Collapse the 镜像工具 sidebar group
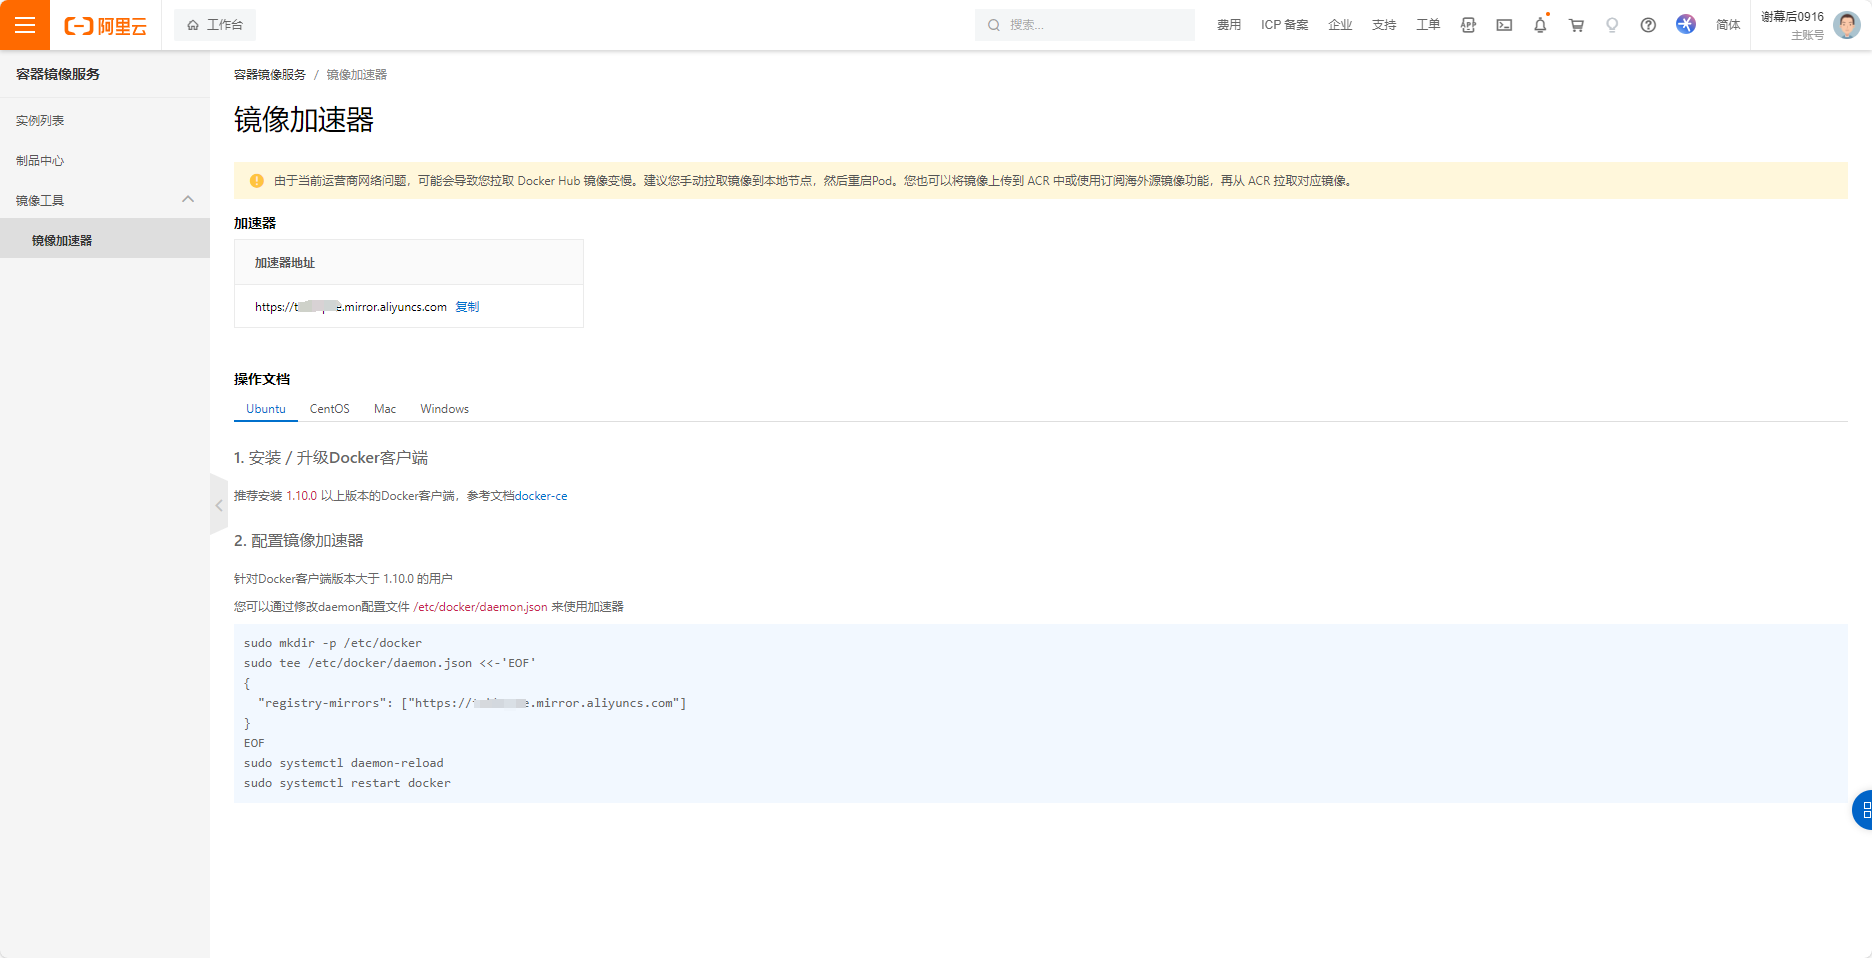The height and width of the screenshot is (958, 1872). pos(105,200)
